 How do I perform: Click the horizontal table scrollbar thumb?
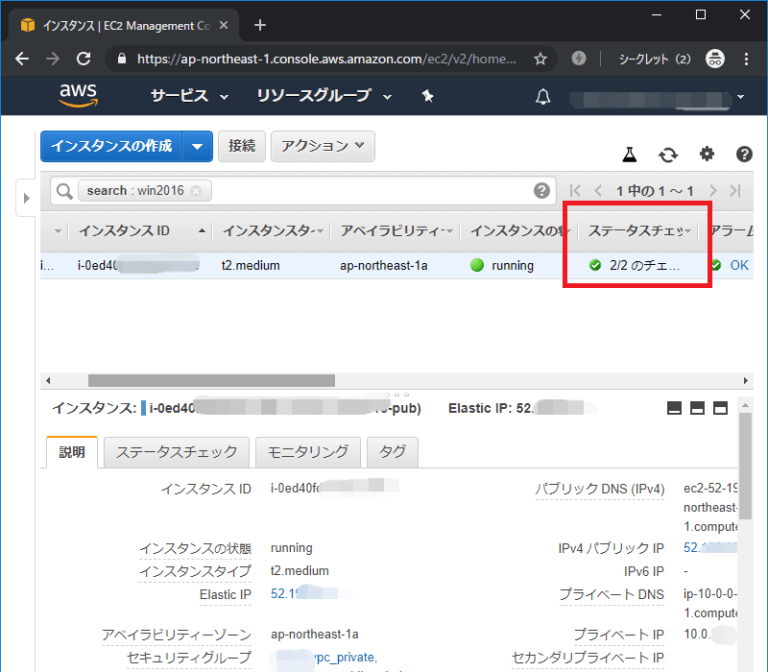(x=211, y=381)
